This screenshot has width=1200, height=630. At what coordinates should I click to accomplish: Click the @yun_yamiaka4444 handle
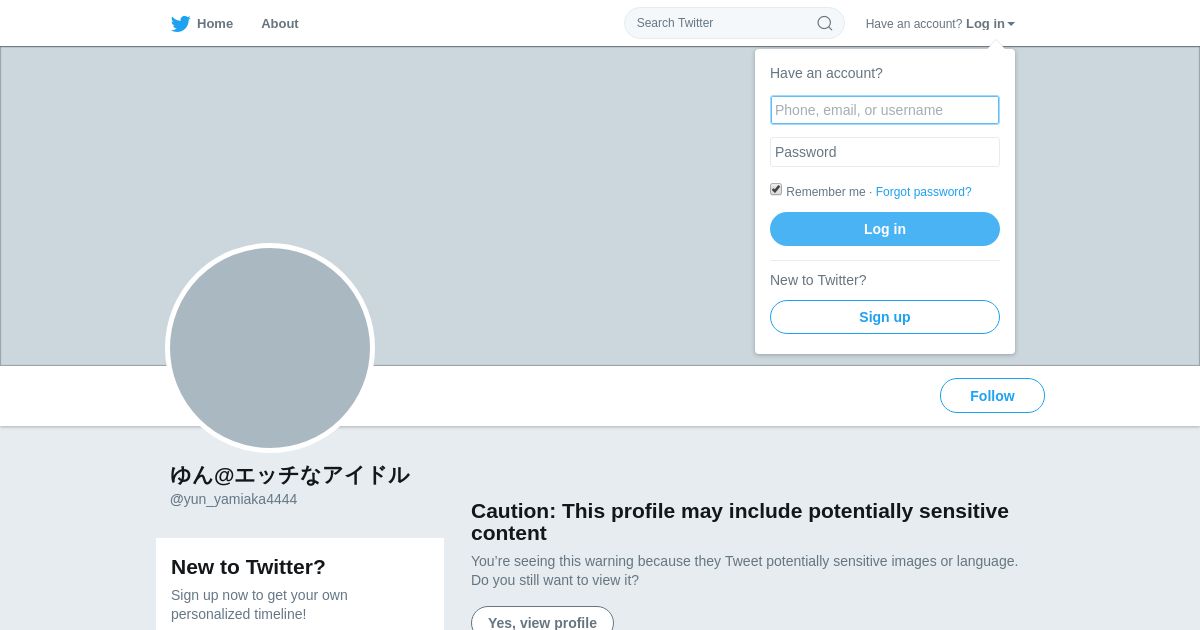click(233, 499)
